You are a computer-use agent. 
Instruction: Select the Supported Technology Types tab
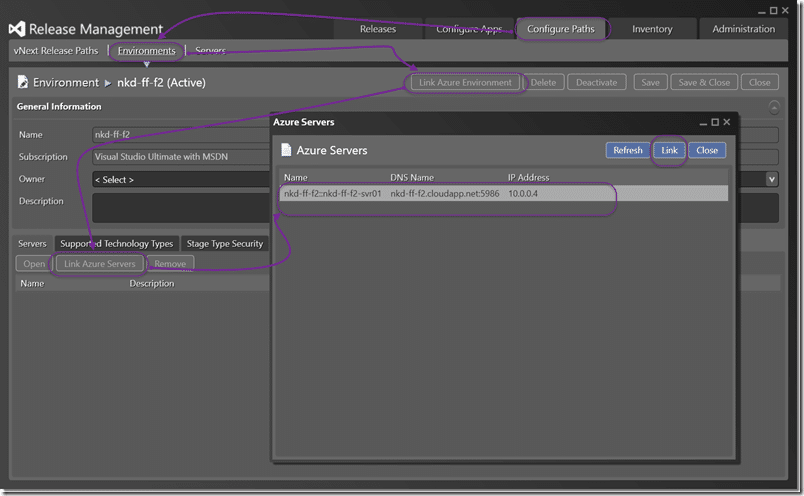(116, 243)
